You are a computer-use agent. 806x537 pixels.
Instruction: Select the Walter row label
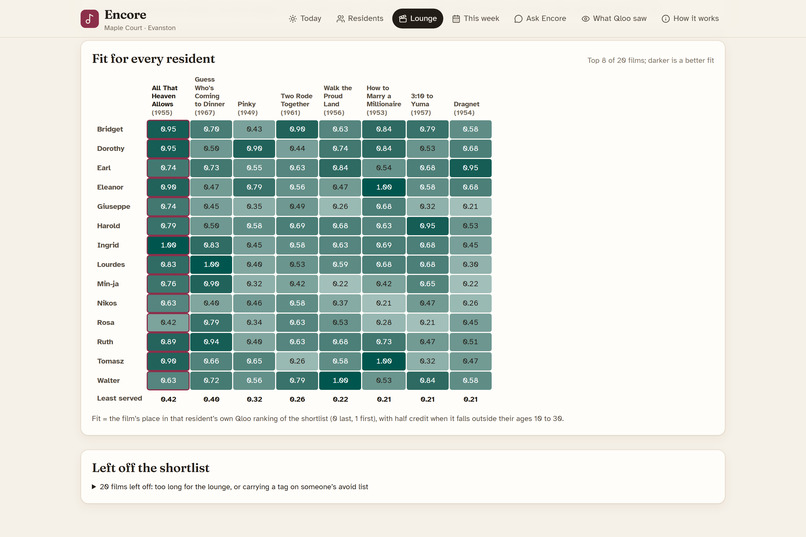[x=108, y=381]
